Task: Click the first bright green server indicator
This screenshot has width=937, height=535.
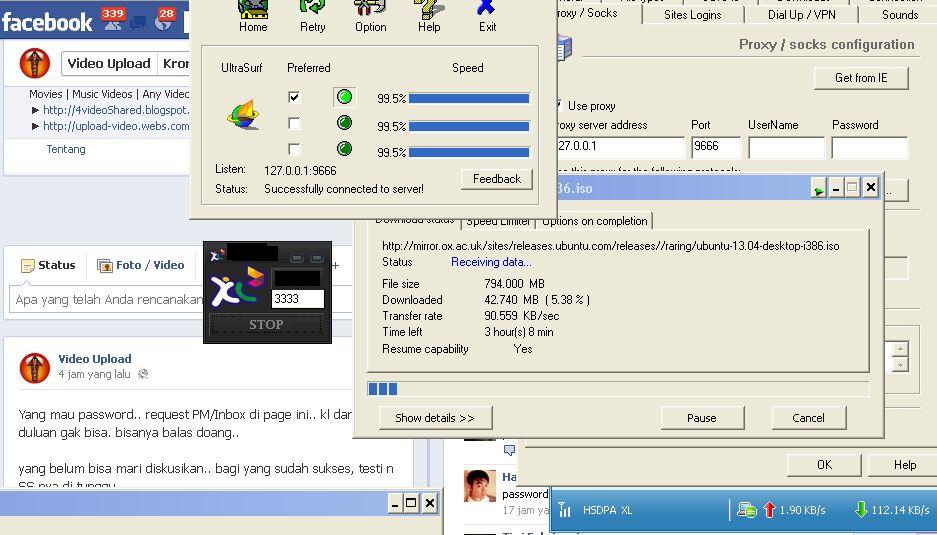Action: (344, 97)
